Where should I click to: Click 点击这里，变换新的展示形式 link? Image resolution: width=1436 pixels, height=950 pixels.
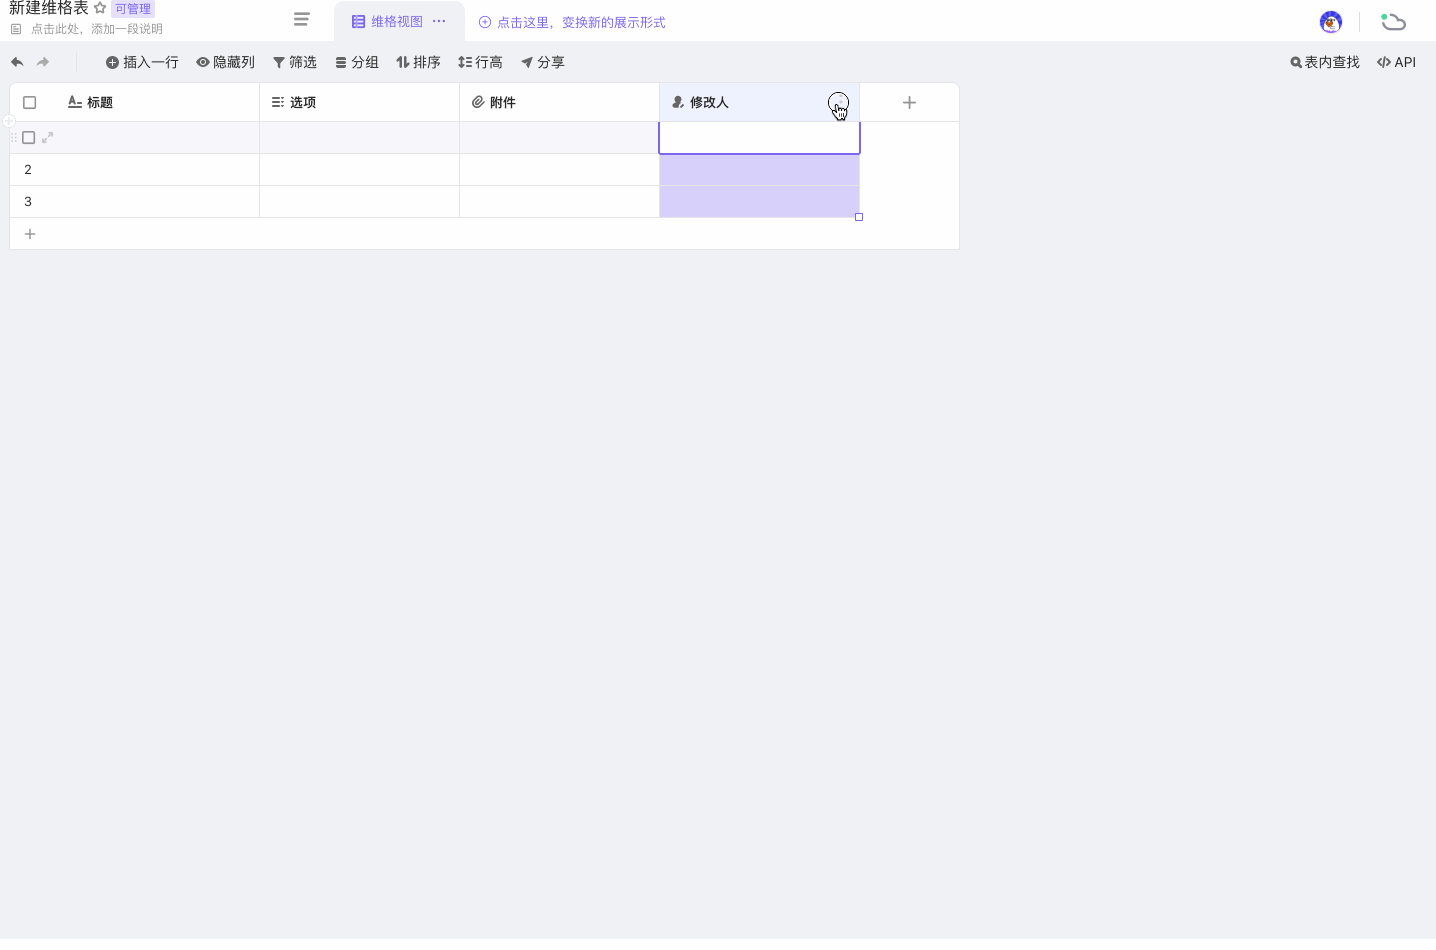click(x=572, y=22)
